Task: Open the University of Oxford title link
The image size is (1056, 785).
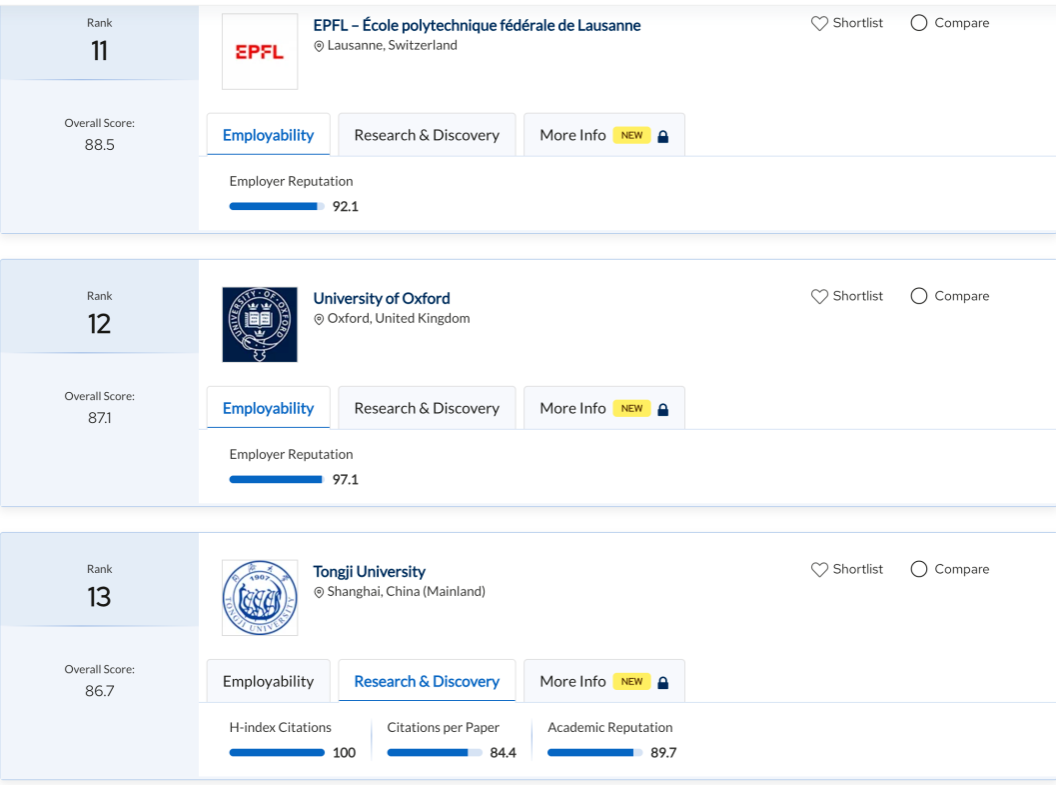Action: tap(381, 298)
